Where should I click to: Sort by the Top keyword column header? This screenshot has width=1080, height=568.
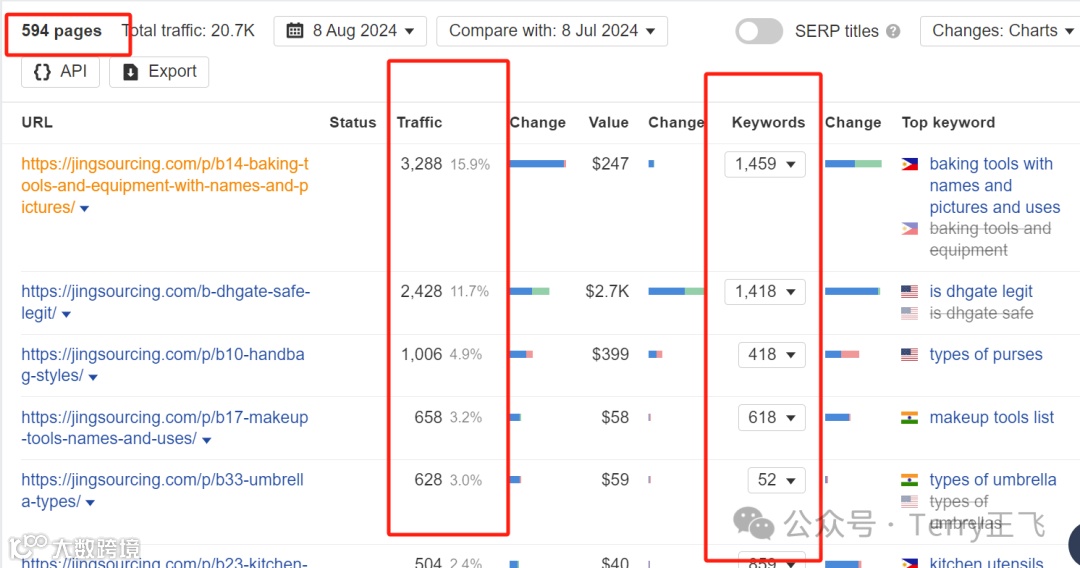pos(948,123)
